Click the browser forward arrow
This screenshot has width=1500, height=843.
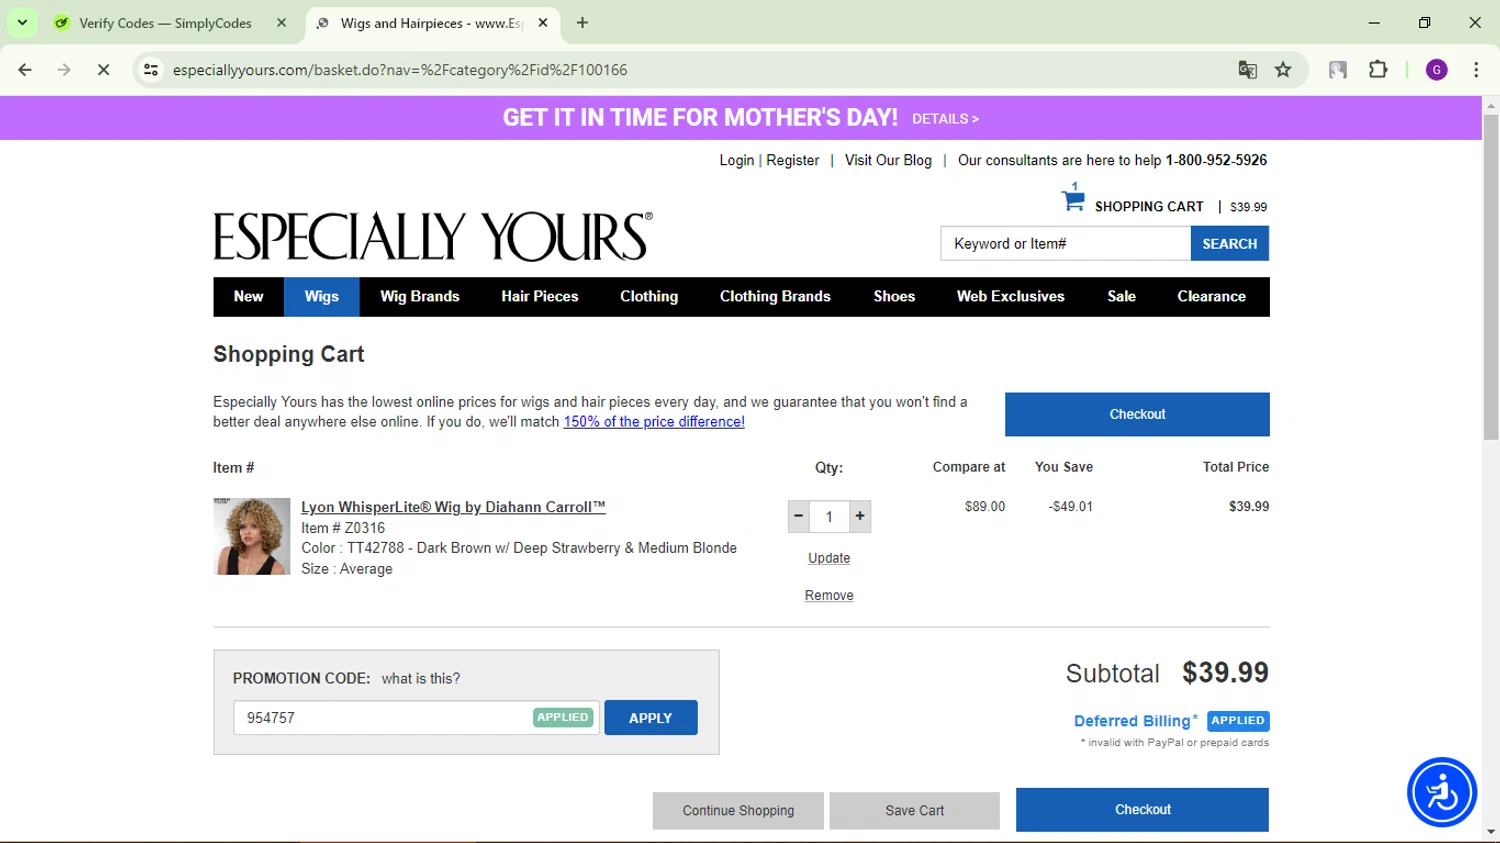tap(64, 70)
